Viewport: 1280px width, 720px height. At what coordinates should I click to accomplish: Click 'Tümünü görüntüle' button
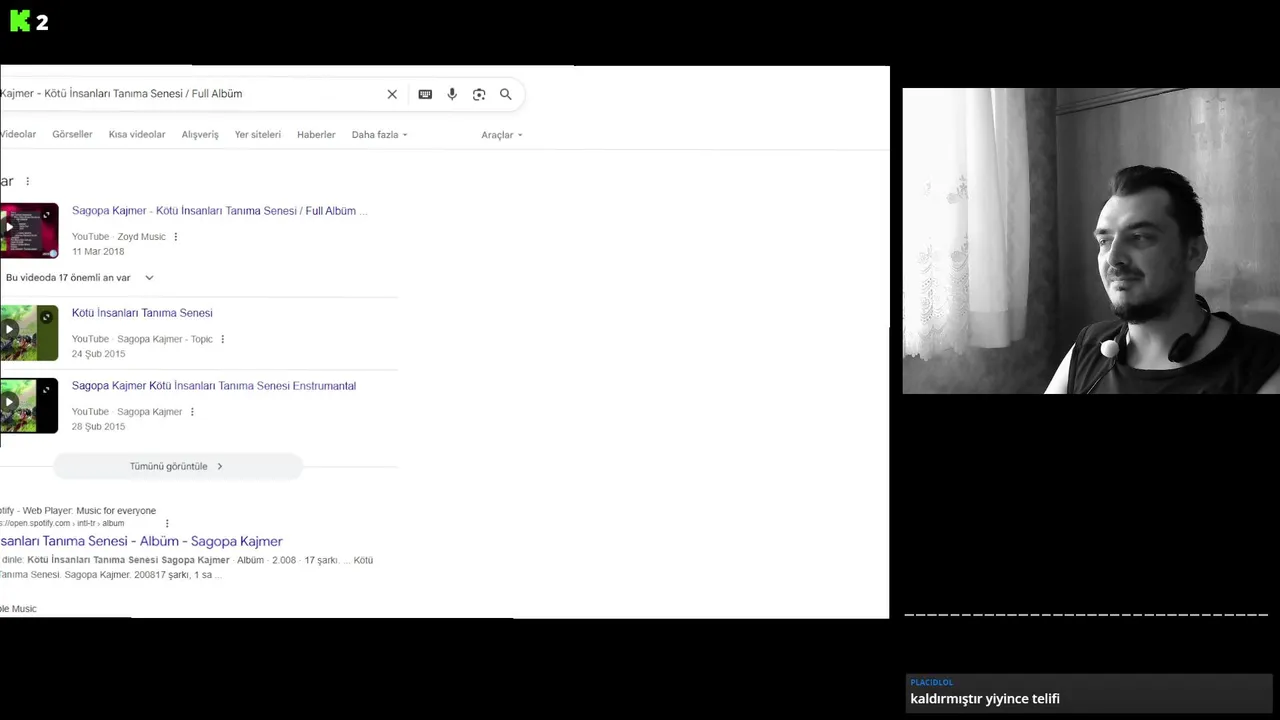177,466
